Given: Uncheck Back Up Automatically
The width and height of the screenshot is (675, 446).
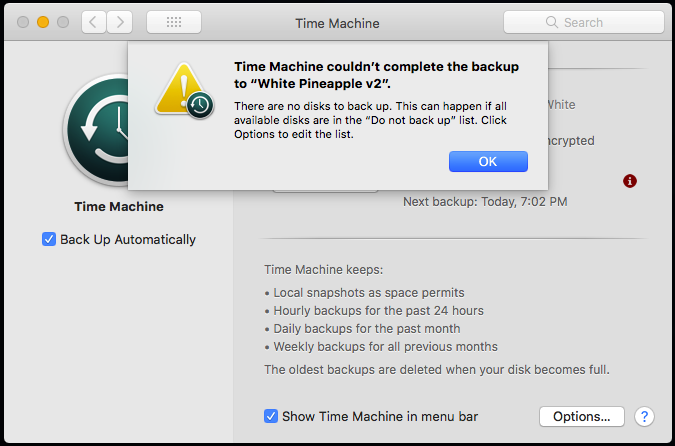Looking at the screenshot, I should tap(49, 239).
